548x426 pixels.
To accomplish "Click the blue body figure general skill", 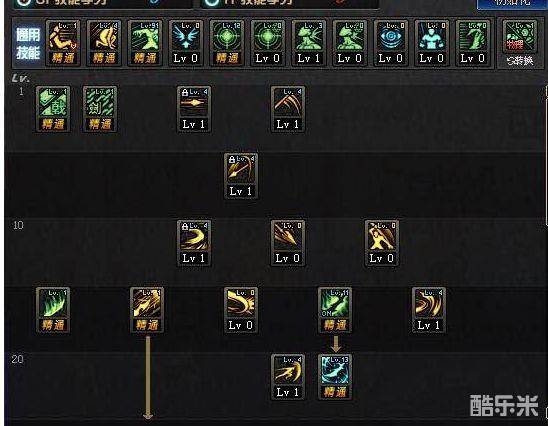I will pos(431,43).
